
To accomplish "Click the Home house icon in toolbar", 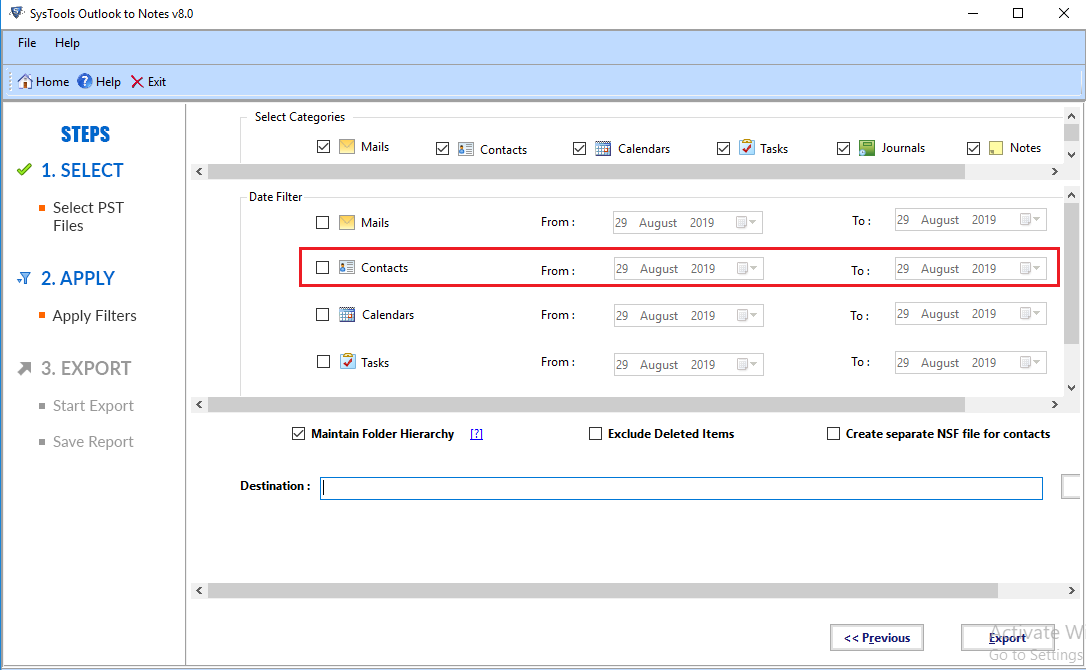I will point(25,82).
